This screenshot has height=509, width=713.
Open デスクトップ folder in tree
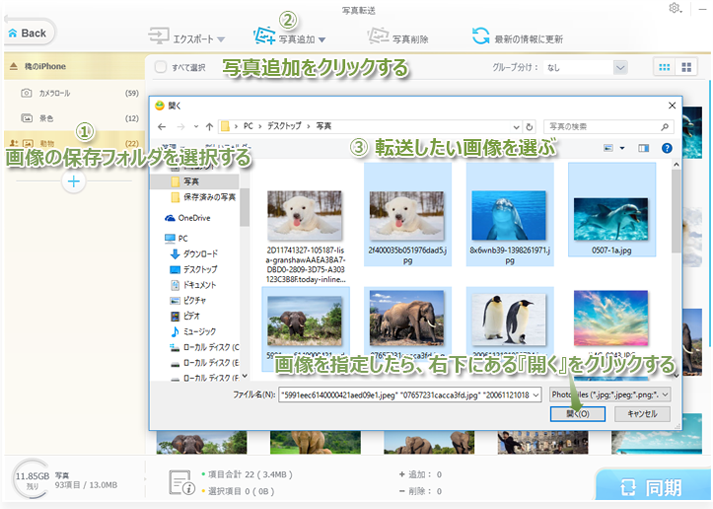pos(194,269)
